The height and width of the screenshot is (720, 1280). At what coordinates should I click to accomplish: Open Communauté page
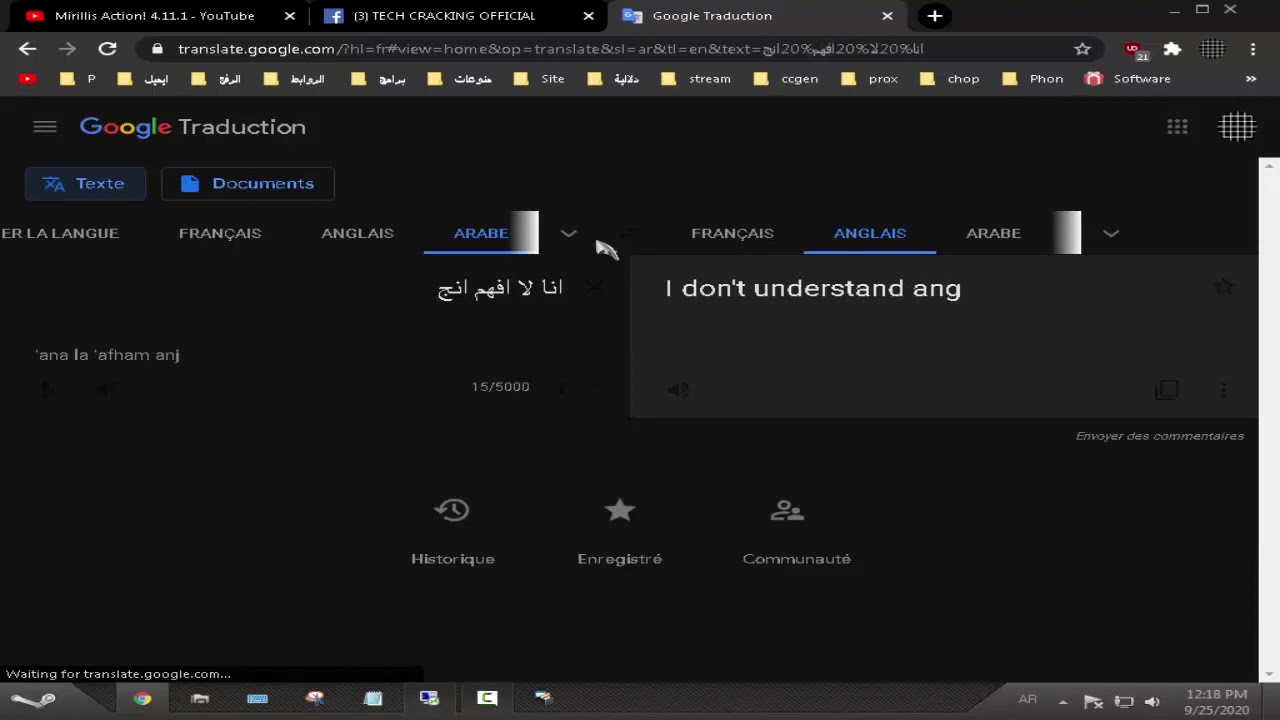[797, 531]
